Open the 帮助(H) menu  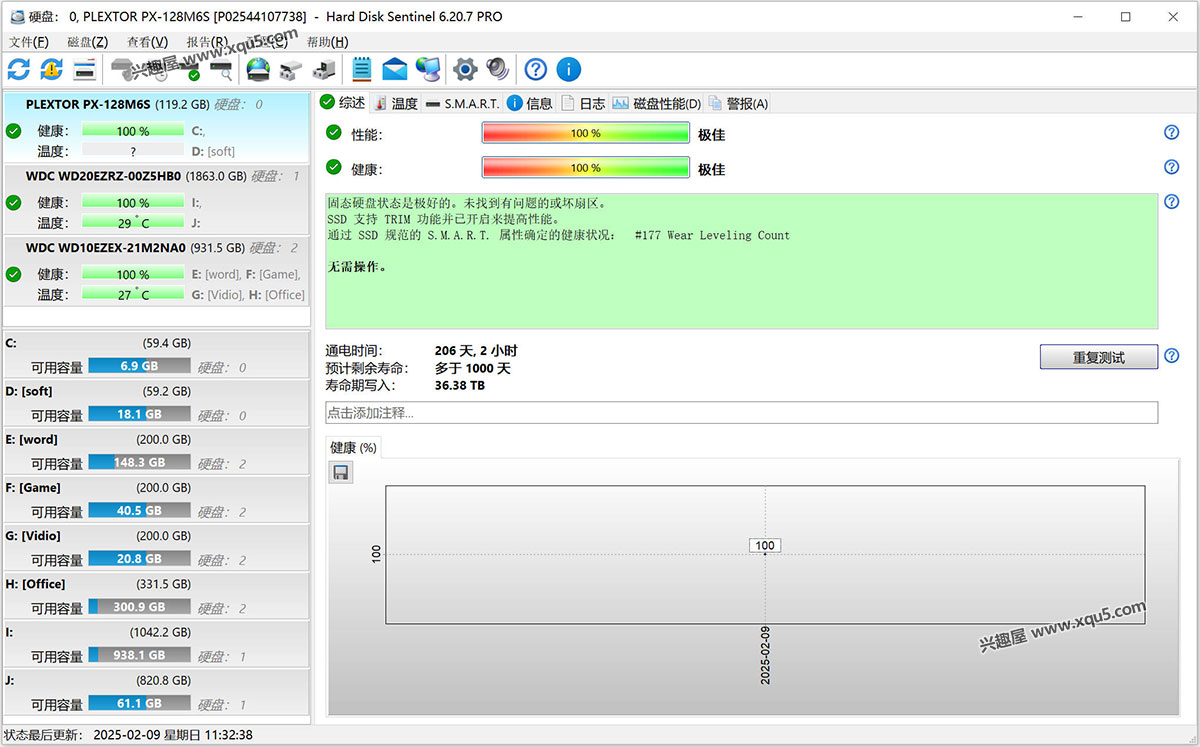coord(327,42)
